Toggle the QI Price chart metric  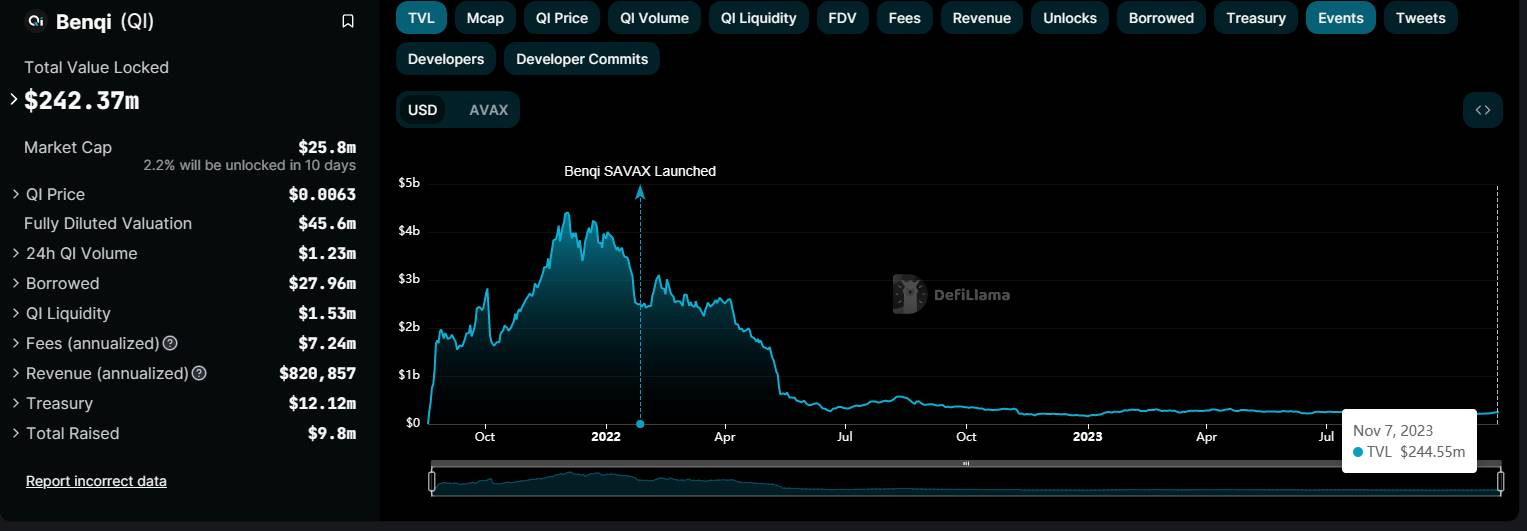point(562,18)
